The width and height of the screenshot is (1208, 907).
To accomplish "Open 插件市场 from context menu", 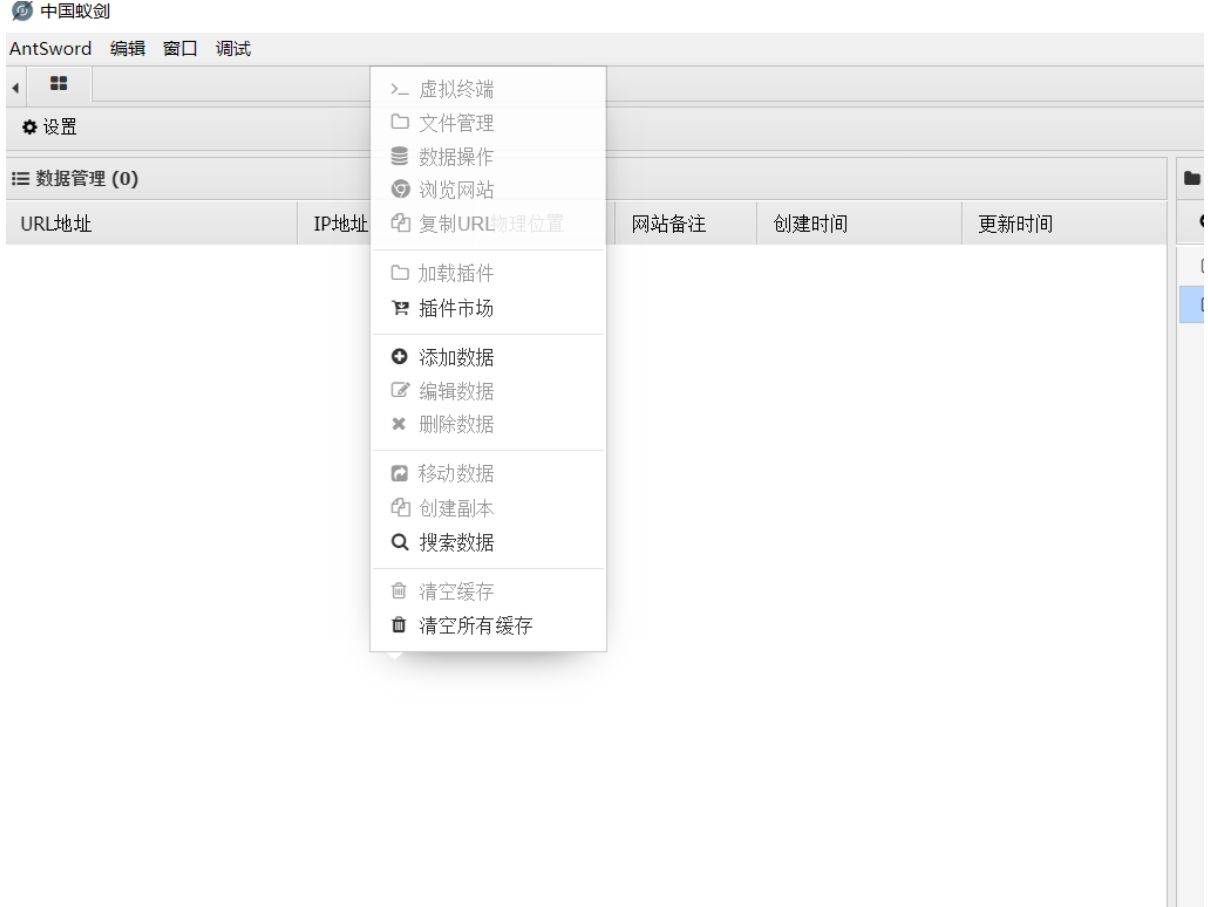I will point(488,309).
